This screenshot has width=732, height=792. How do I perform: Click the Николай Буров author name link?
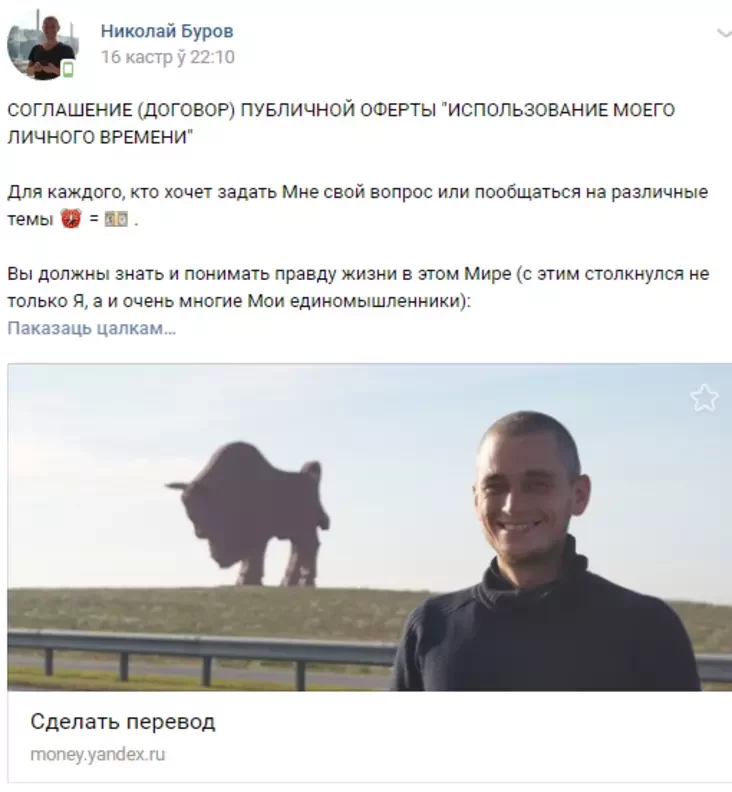(x=167, y=31)
